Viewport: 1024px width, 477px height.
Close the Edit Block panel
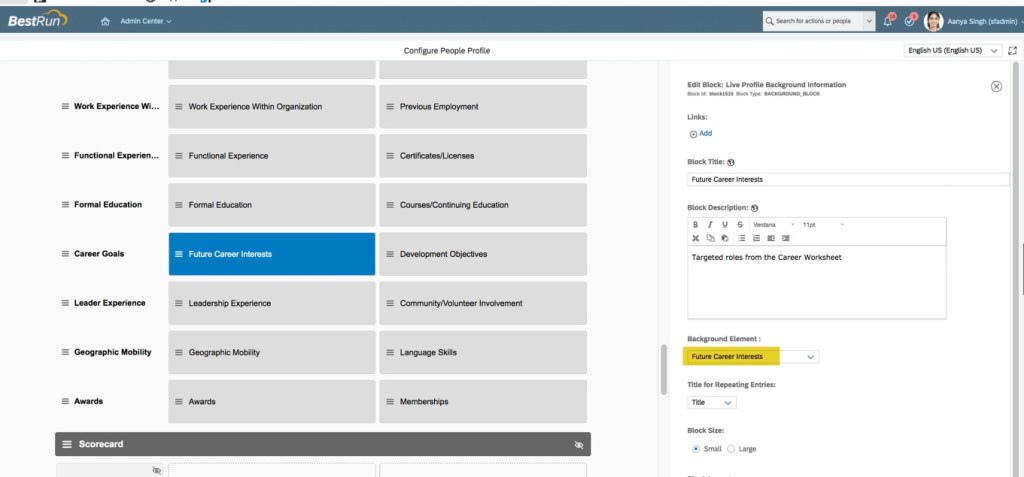(x=996, y=87)
